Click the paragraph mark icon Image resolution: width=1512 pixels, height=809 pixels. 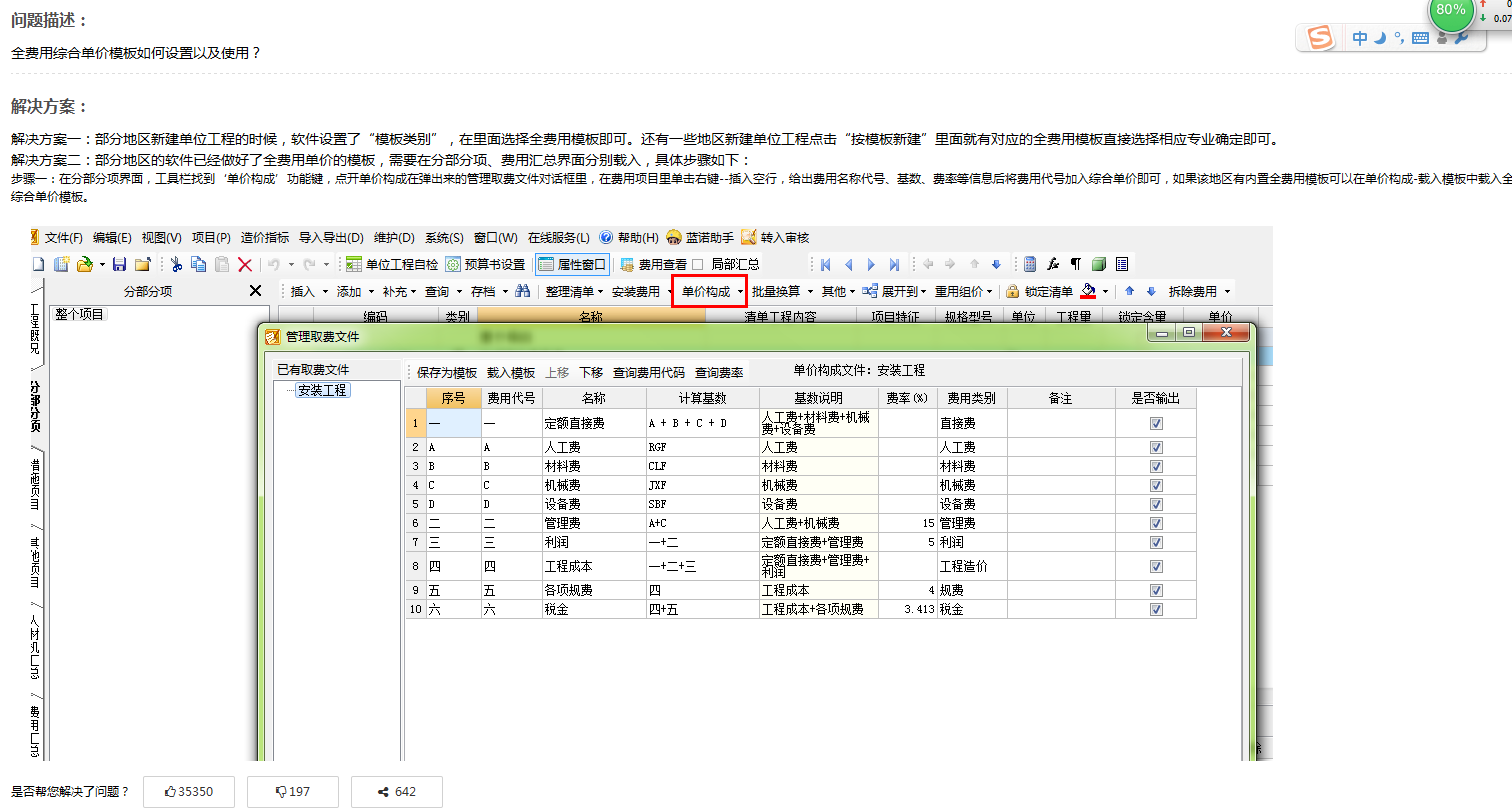click(x=1076, y=264)
